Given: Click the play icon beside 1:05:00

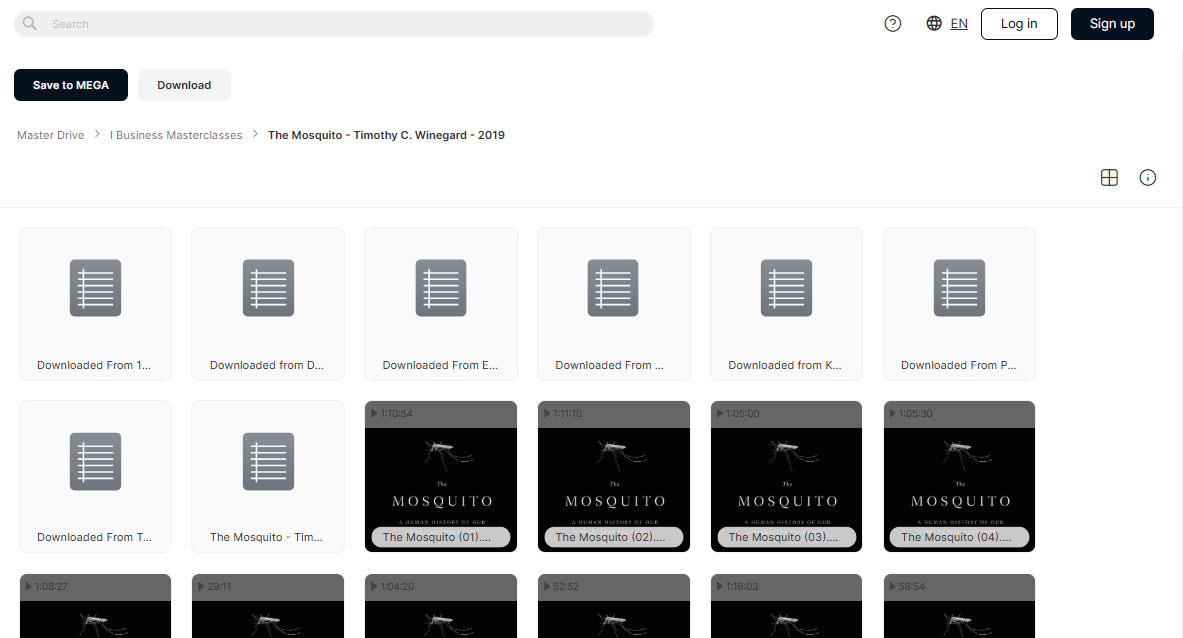Looking at the screenshot, I should click(x=720, y=413).
